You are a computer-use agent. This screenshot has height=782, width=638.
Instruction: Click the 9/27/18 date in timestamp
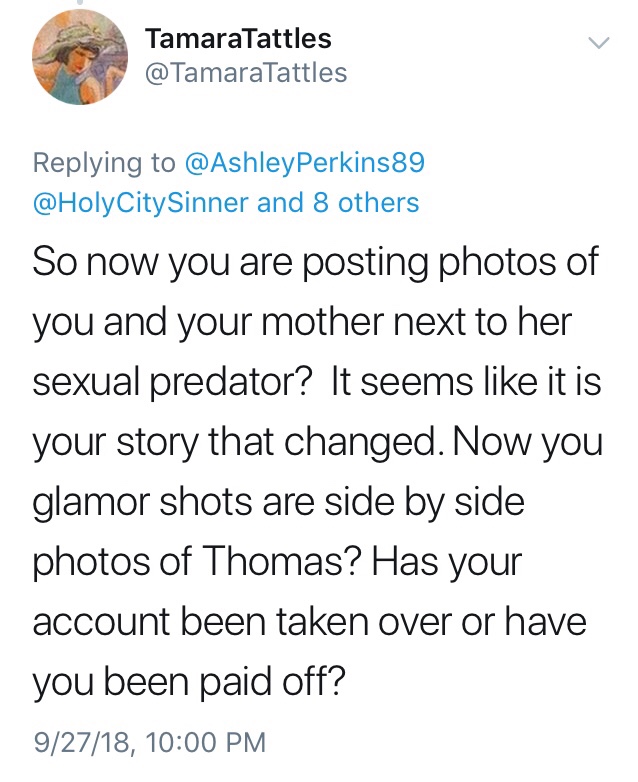(x=84, y=743)
